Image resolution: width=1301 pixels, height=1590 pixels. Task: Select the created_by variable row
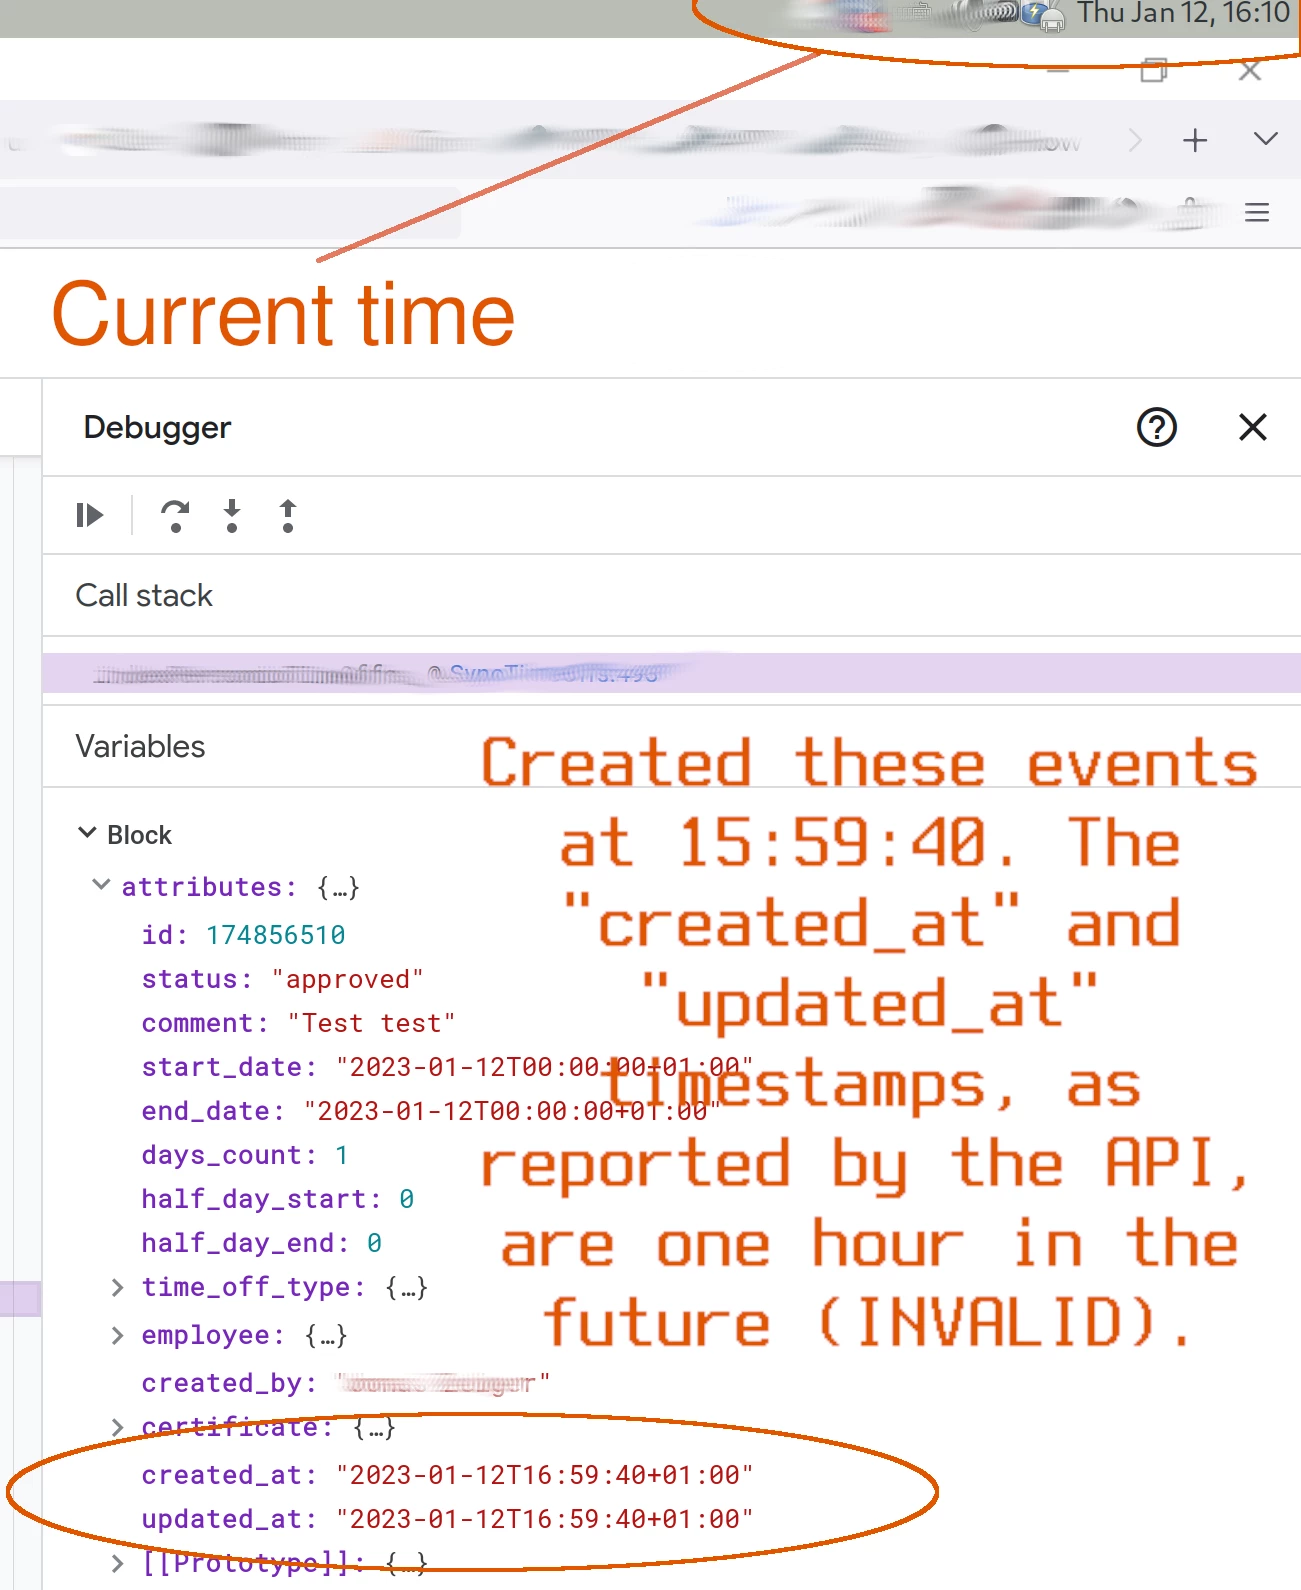(x=345, y=1383)
